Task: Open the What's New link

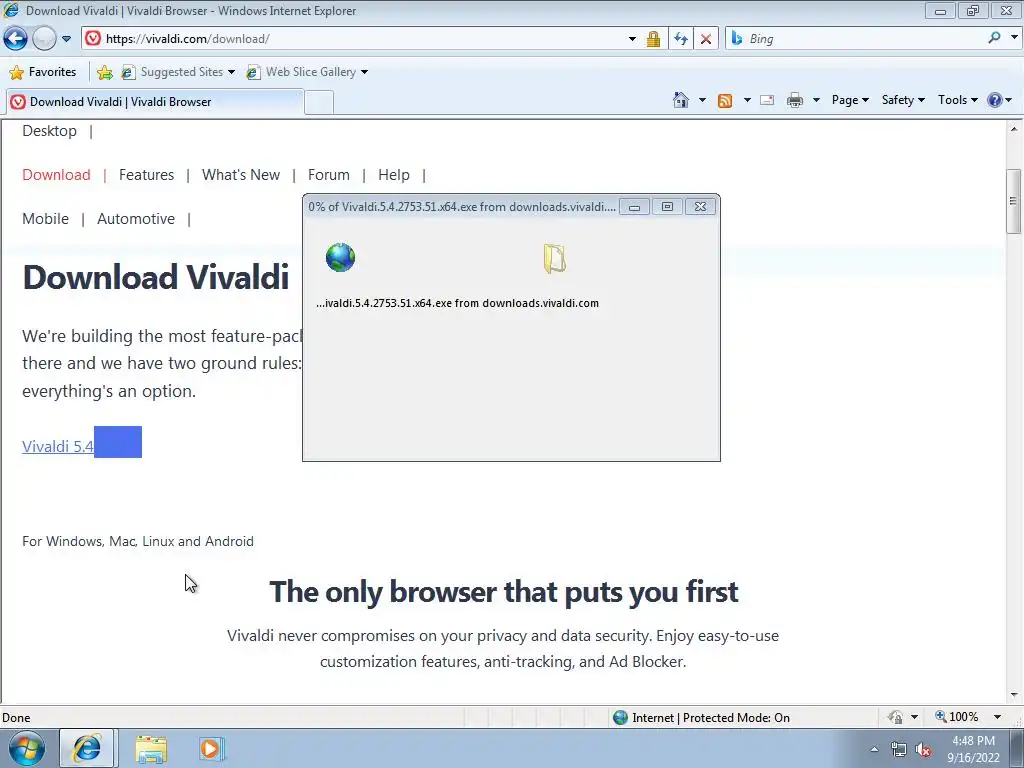Action: pyautogui.click(x=240, y=175)
